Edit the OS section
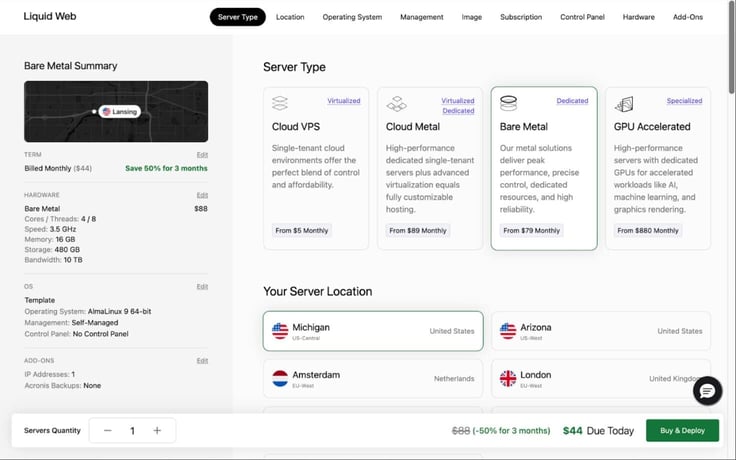 coord(202,287)
